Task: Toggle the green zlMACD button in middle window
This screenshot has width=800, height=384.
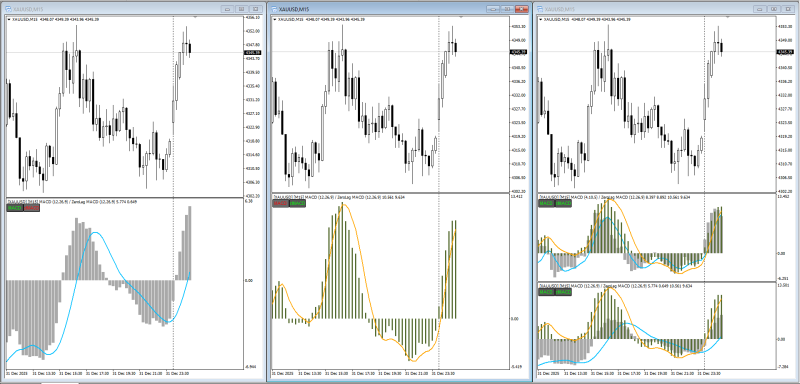Action: (x=297, y=203)
